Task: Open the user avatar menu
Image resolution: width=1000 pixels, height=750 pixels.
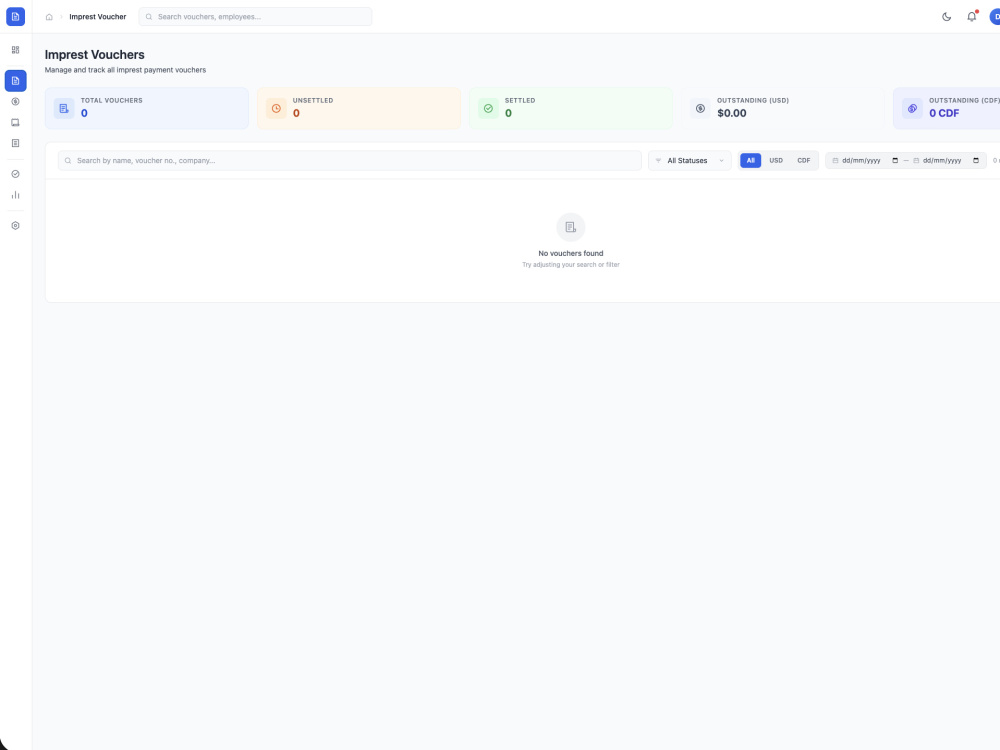Action: click(995, 17)
